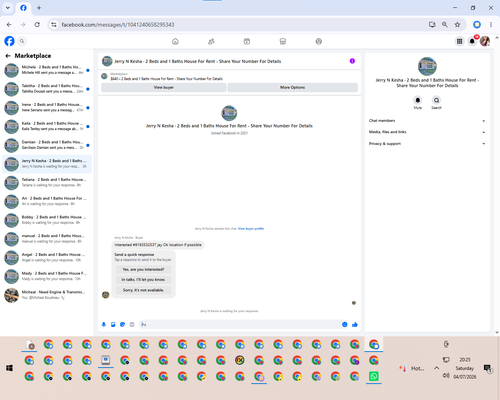Open the Facebook search magnifier

click(22, 41)
